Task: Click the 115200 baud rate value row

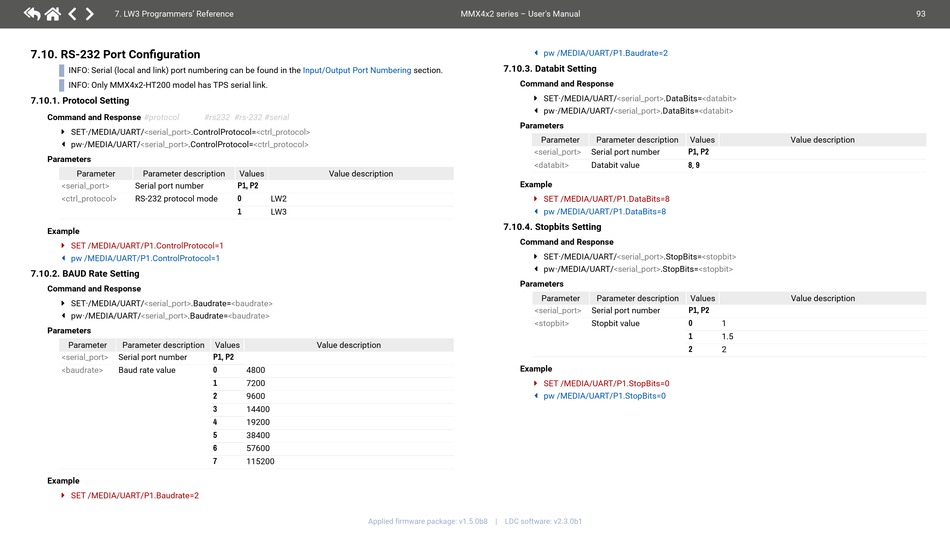Action: 260,462
